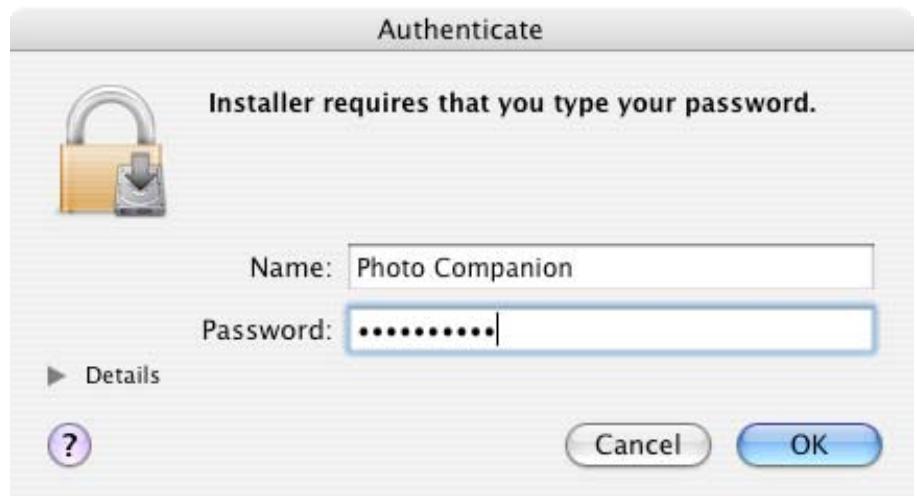Click the 'Installer requires' message text

(319, 103)
